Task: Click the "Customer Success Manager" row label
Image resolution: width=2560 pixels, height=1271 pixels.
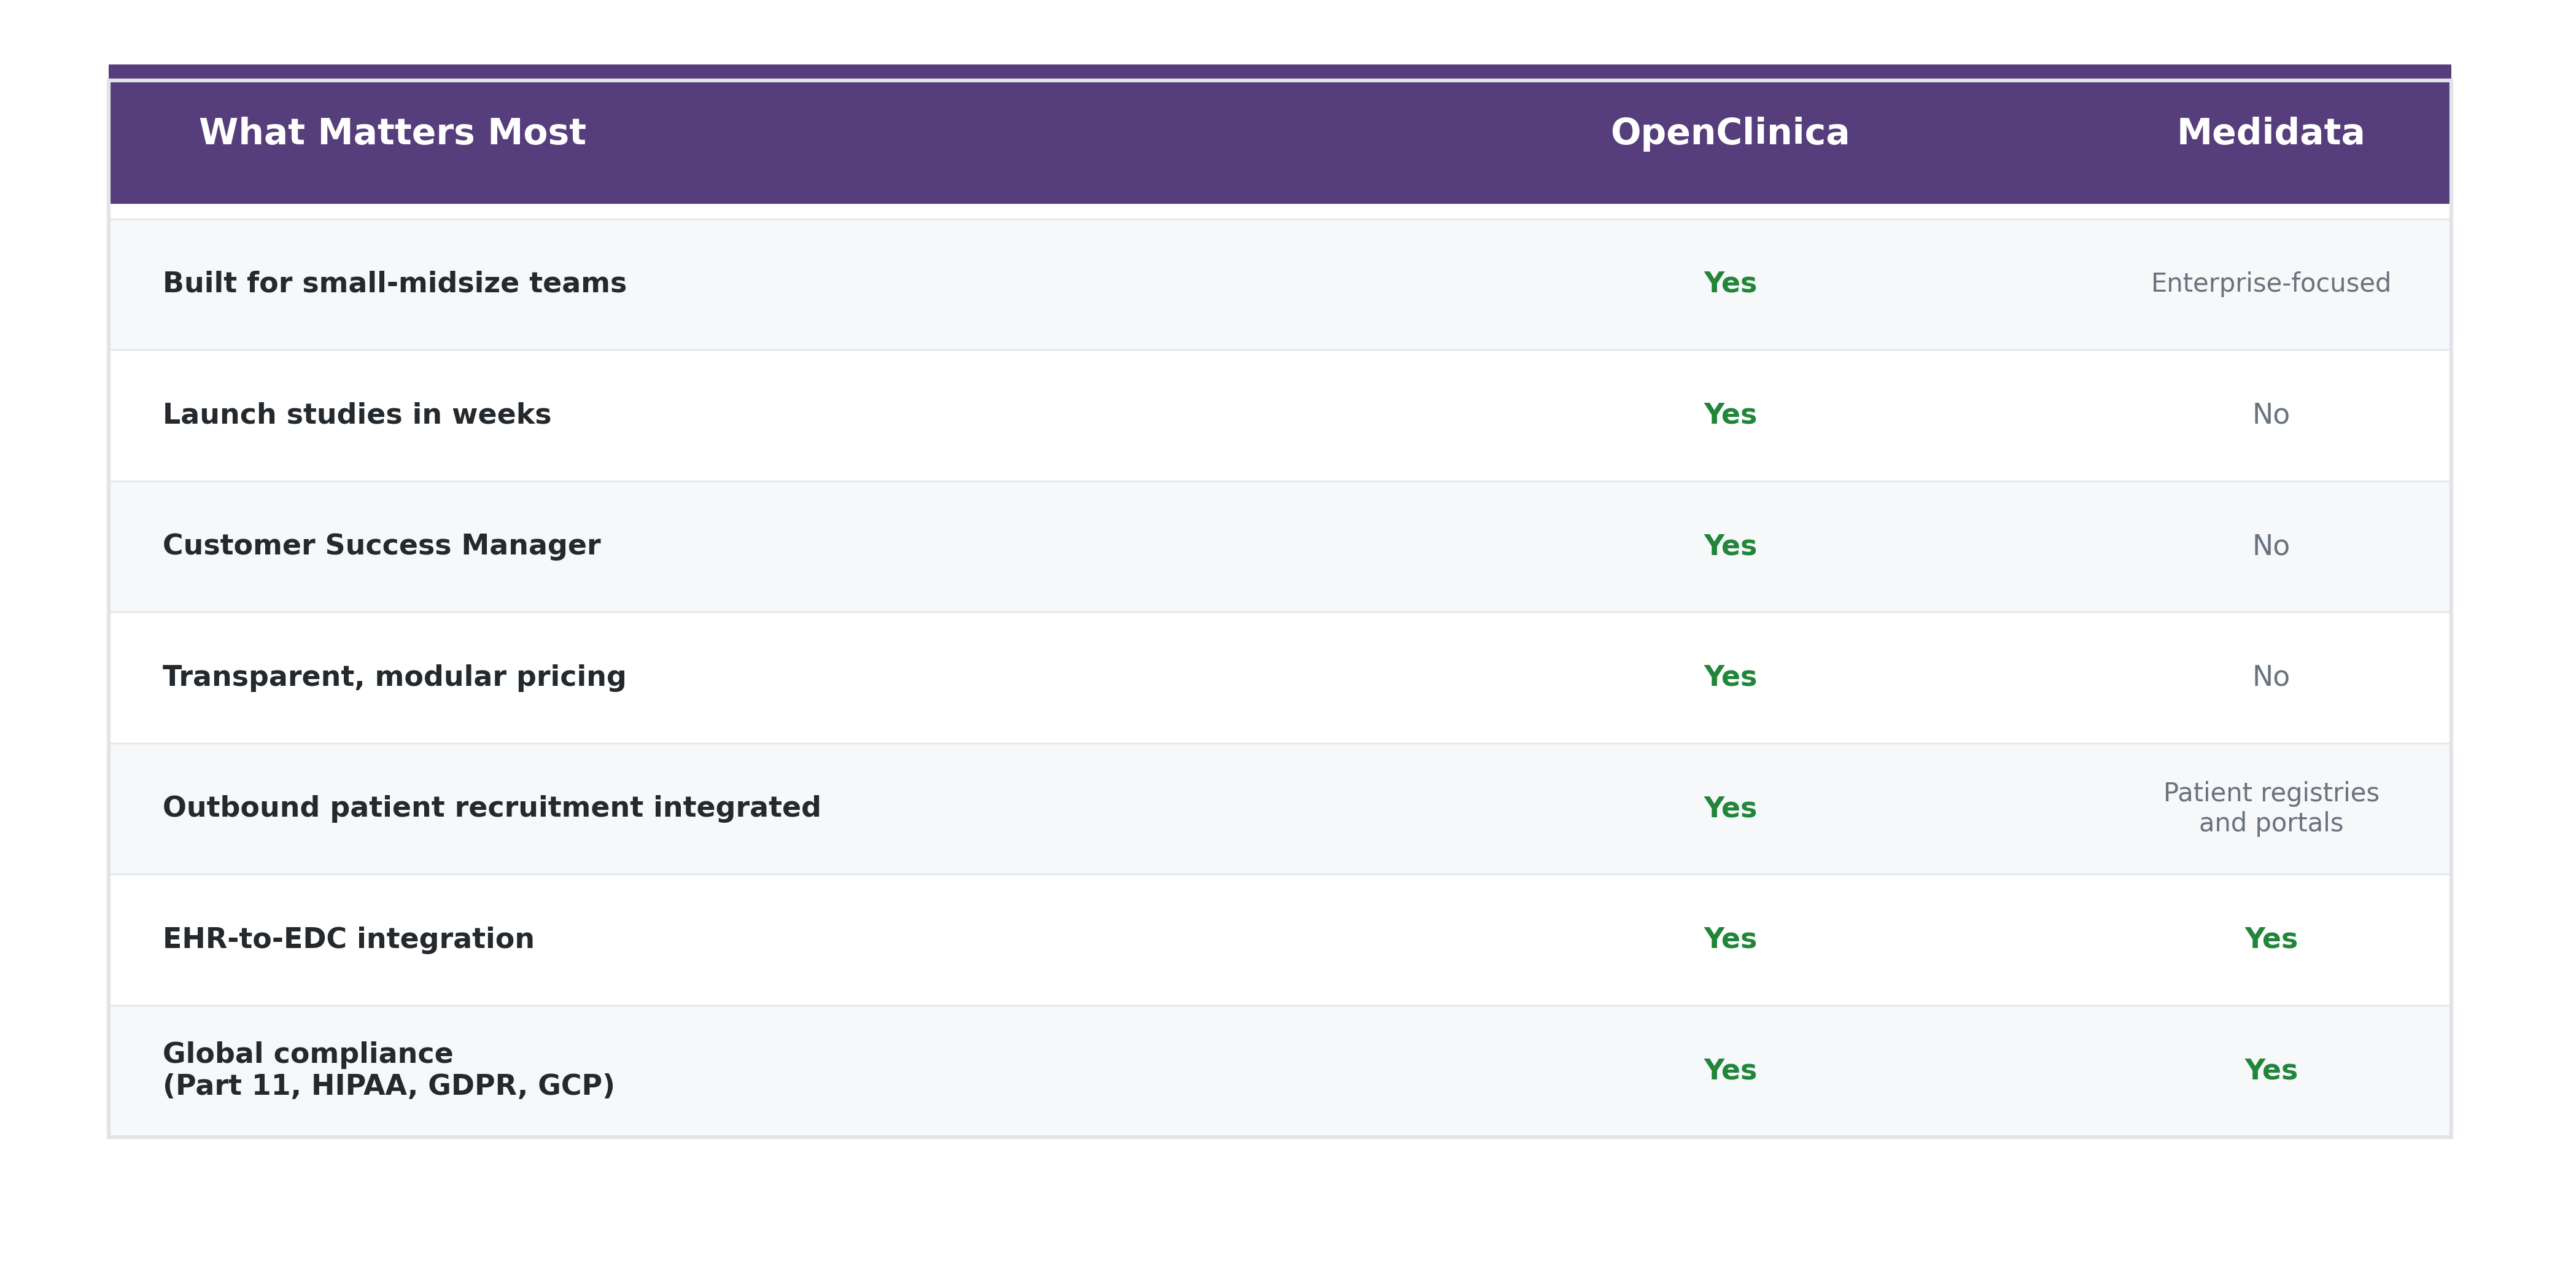Action: click(381, 545)
